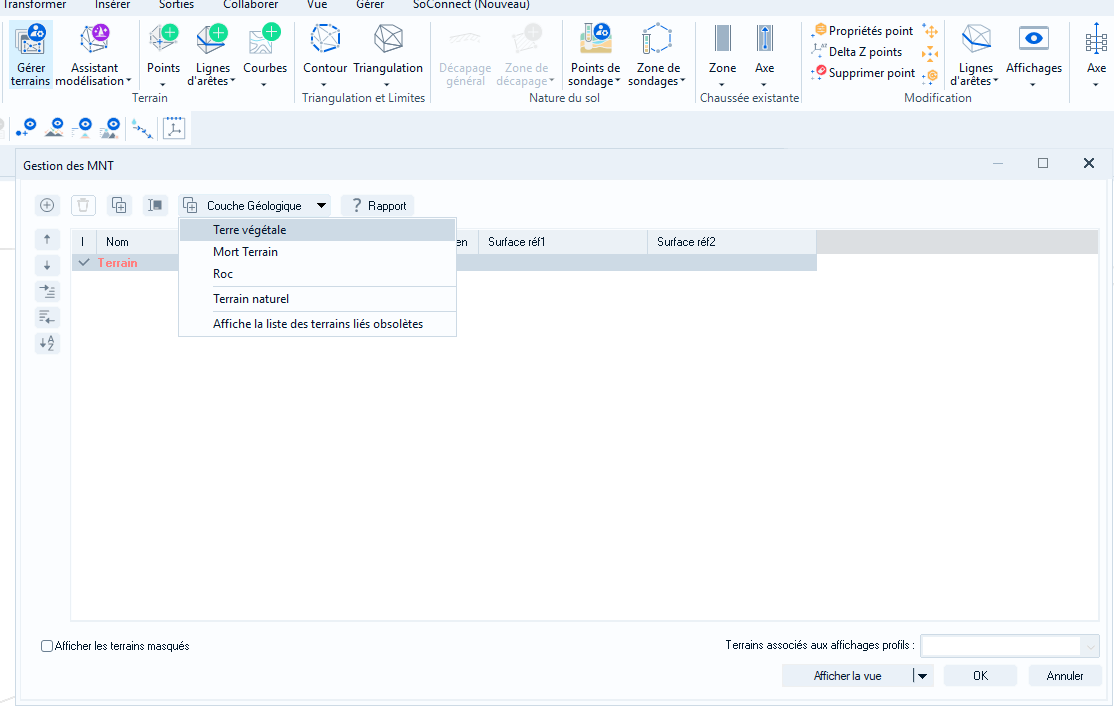Sort terrains alphabetically A-Z
This screenshot has width=1114, height=707.
(47, 343)
